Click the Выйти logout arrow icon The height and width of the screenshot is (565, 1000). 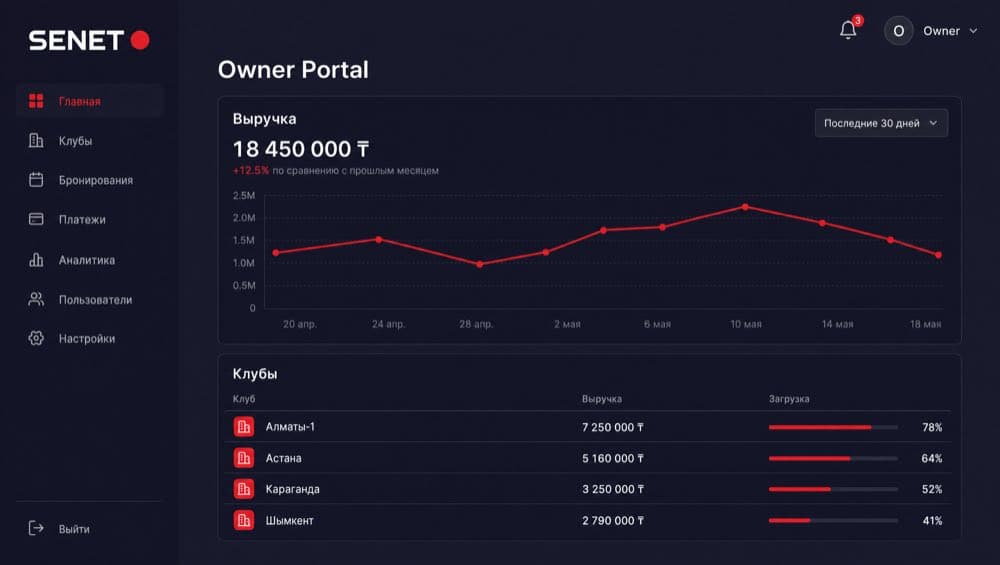tap(36, 528)
